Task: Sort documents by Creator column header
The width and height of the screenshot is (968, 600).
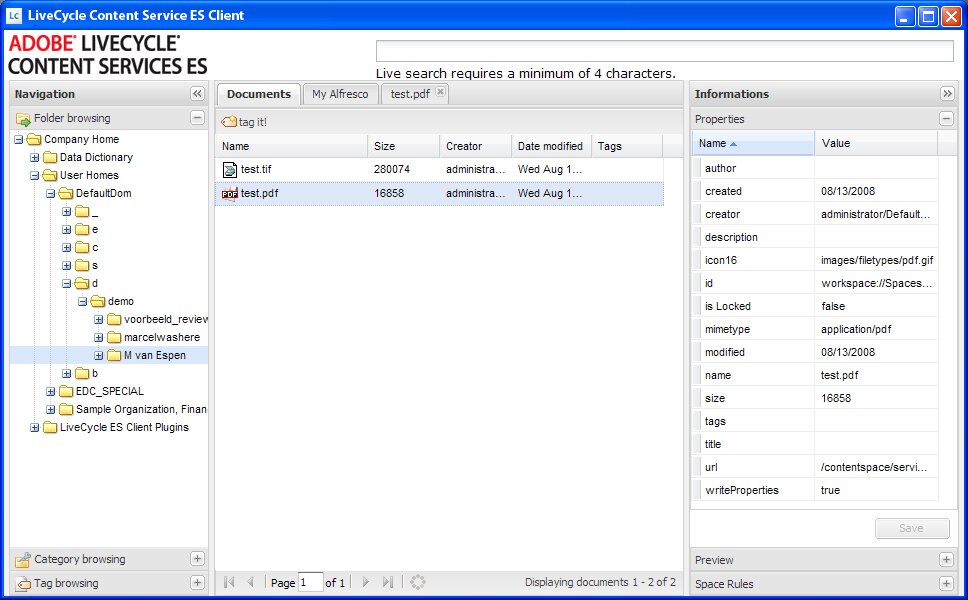Action: coord(476,146)
